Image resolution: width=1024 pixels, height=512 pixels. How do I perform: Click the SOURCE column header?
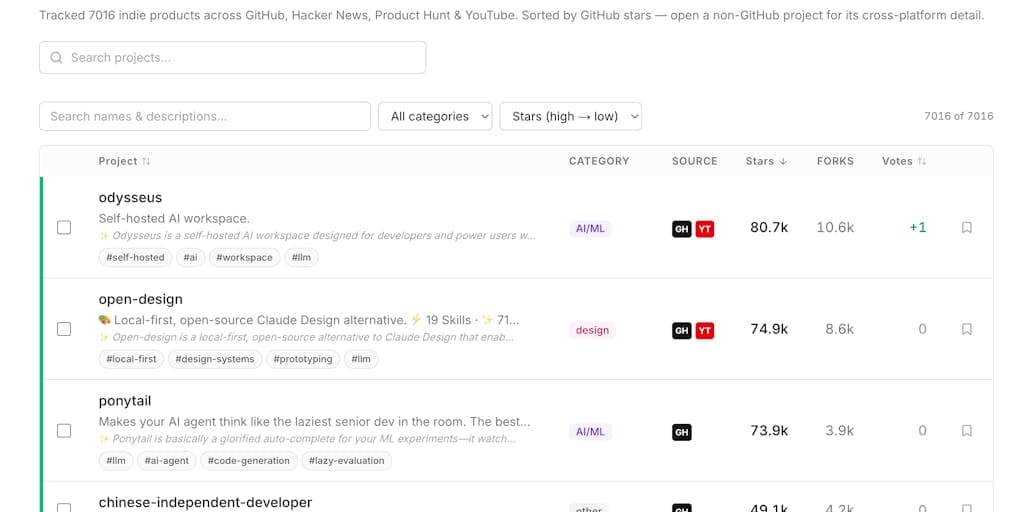pos(695,161)
